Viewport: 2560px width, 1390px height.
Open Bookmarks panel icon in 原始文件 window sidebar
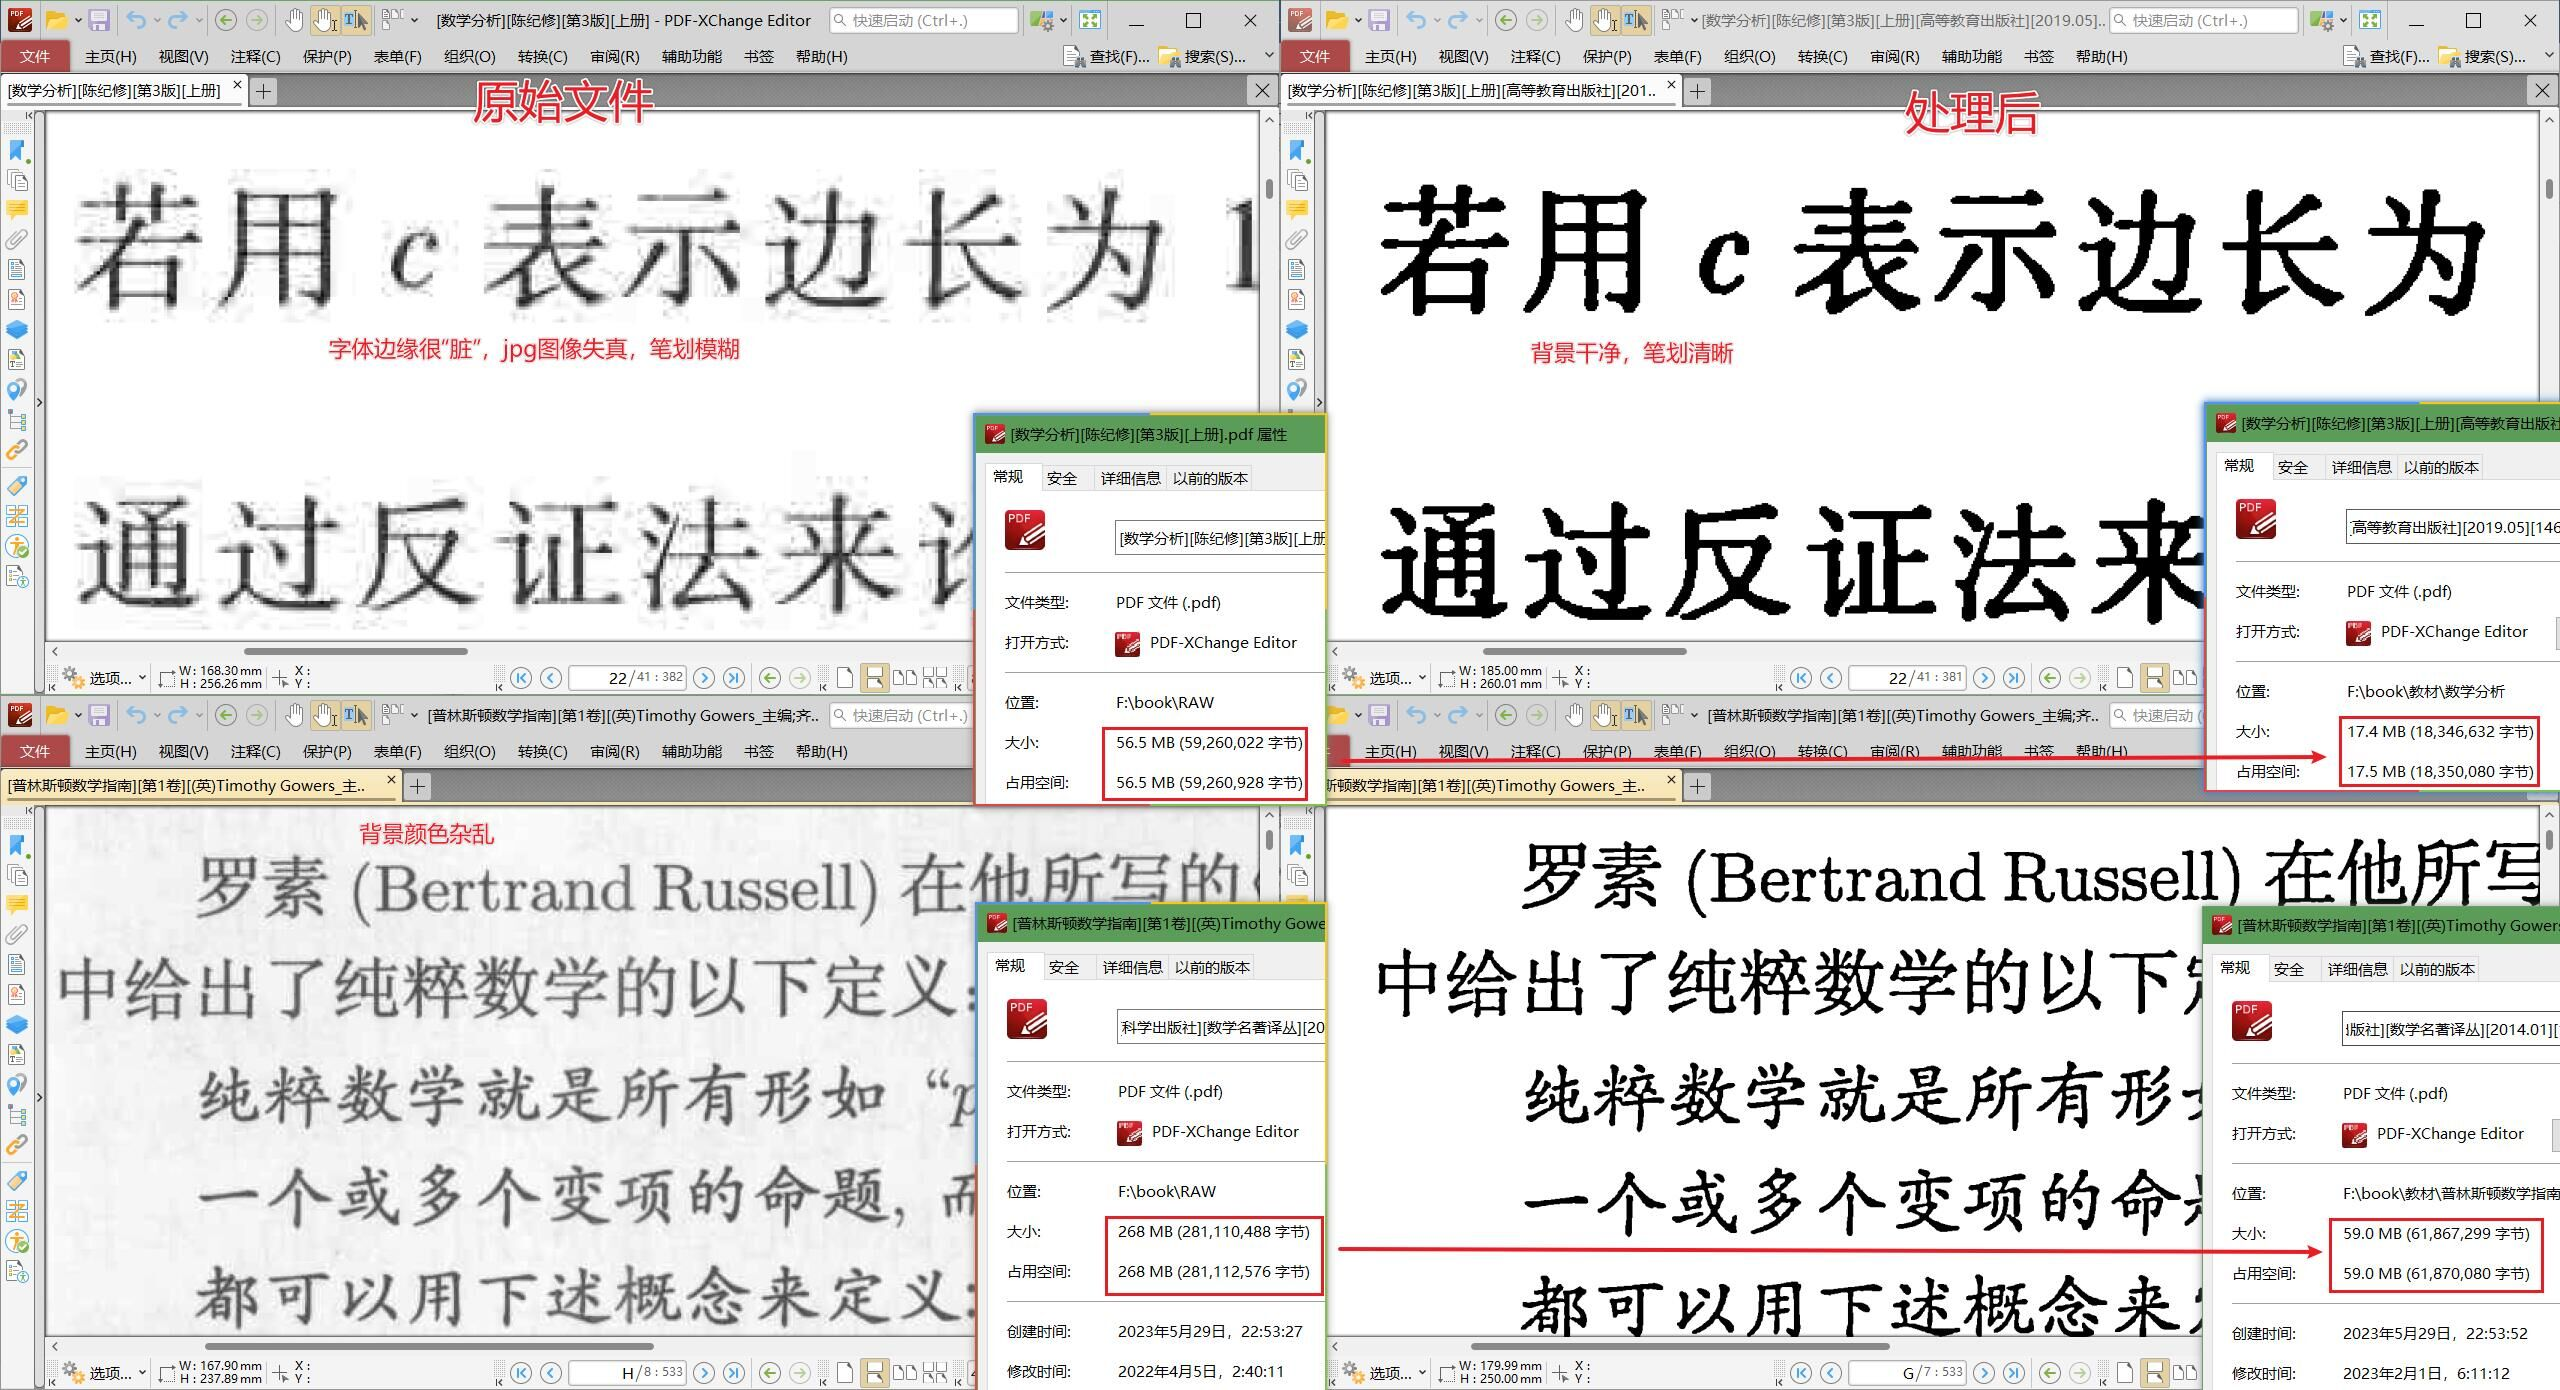pyautogui.click(x=17, y=150)
